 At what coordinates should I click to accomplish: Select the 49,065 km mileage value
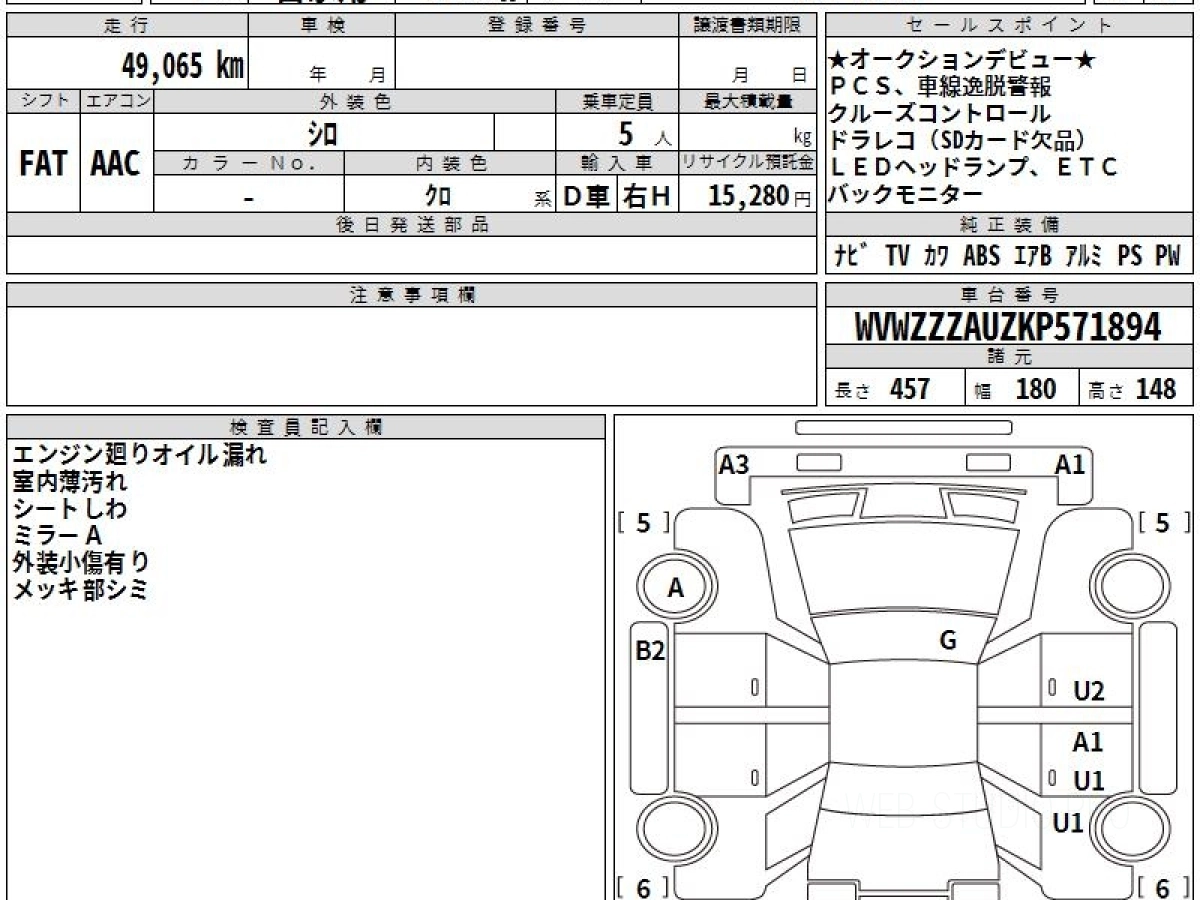tap(182, 66)
